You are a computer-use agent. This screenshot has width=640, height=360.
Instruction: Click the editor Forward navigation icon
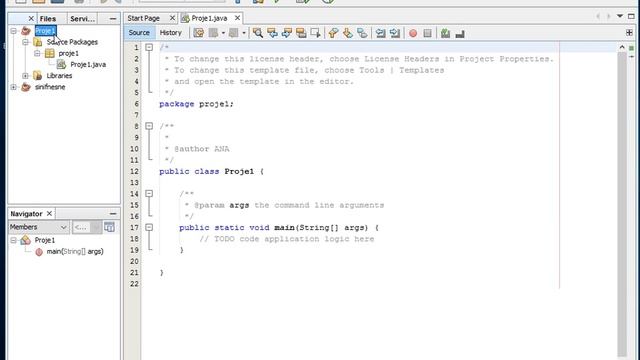tap(233, 33)
